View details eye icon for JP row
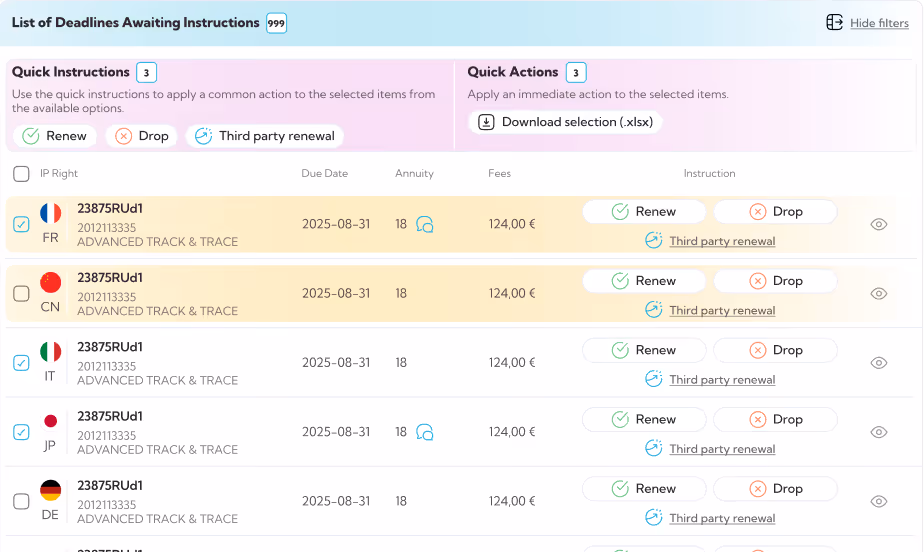Viewport: 924px width, 552px height. (x=879, y=432)
